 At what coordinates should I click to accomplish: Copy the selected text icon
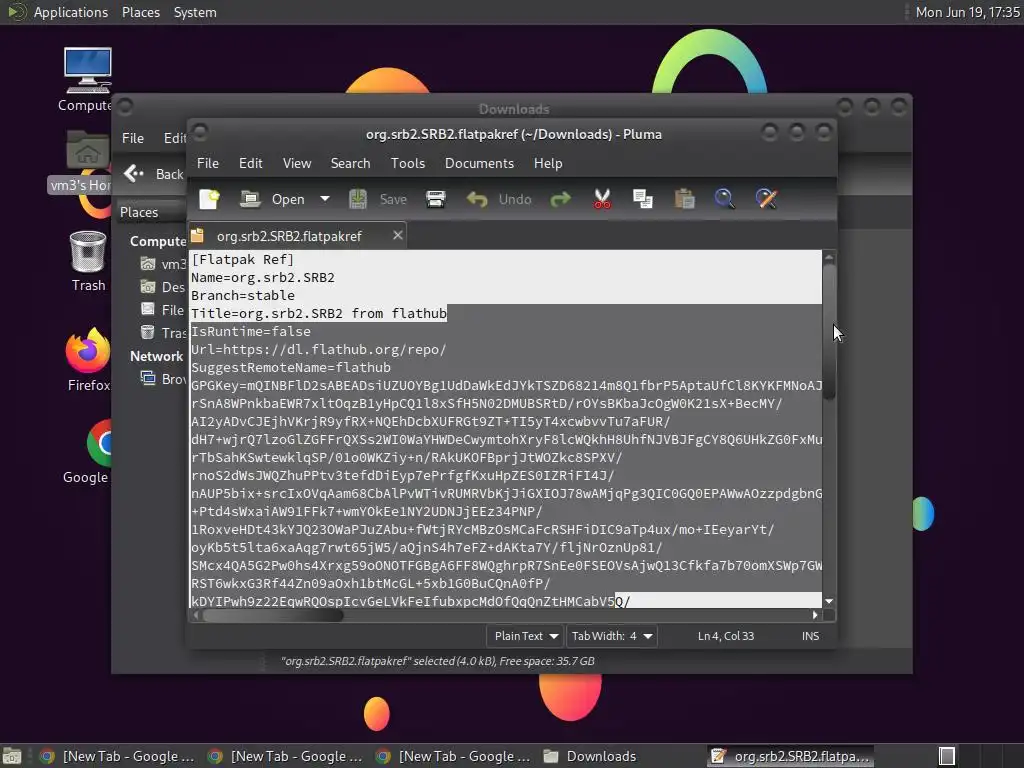pyautogui.click(x=643, y=199)
